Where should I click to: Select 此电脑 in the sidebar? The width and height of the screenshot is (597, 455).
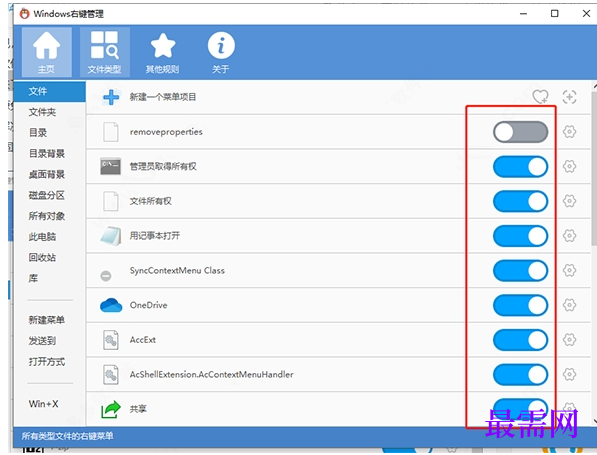[42, 237]
